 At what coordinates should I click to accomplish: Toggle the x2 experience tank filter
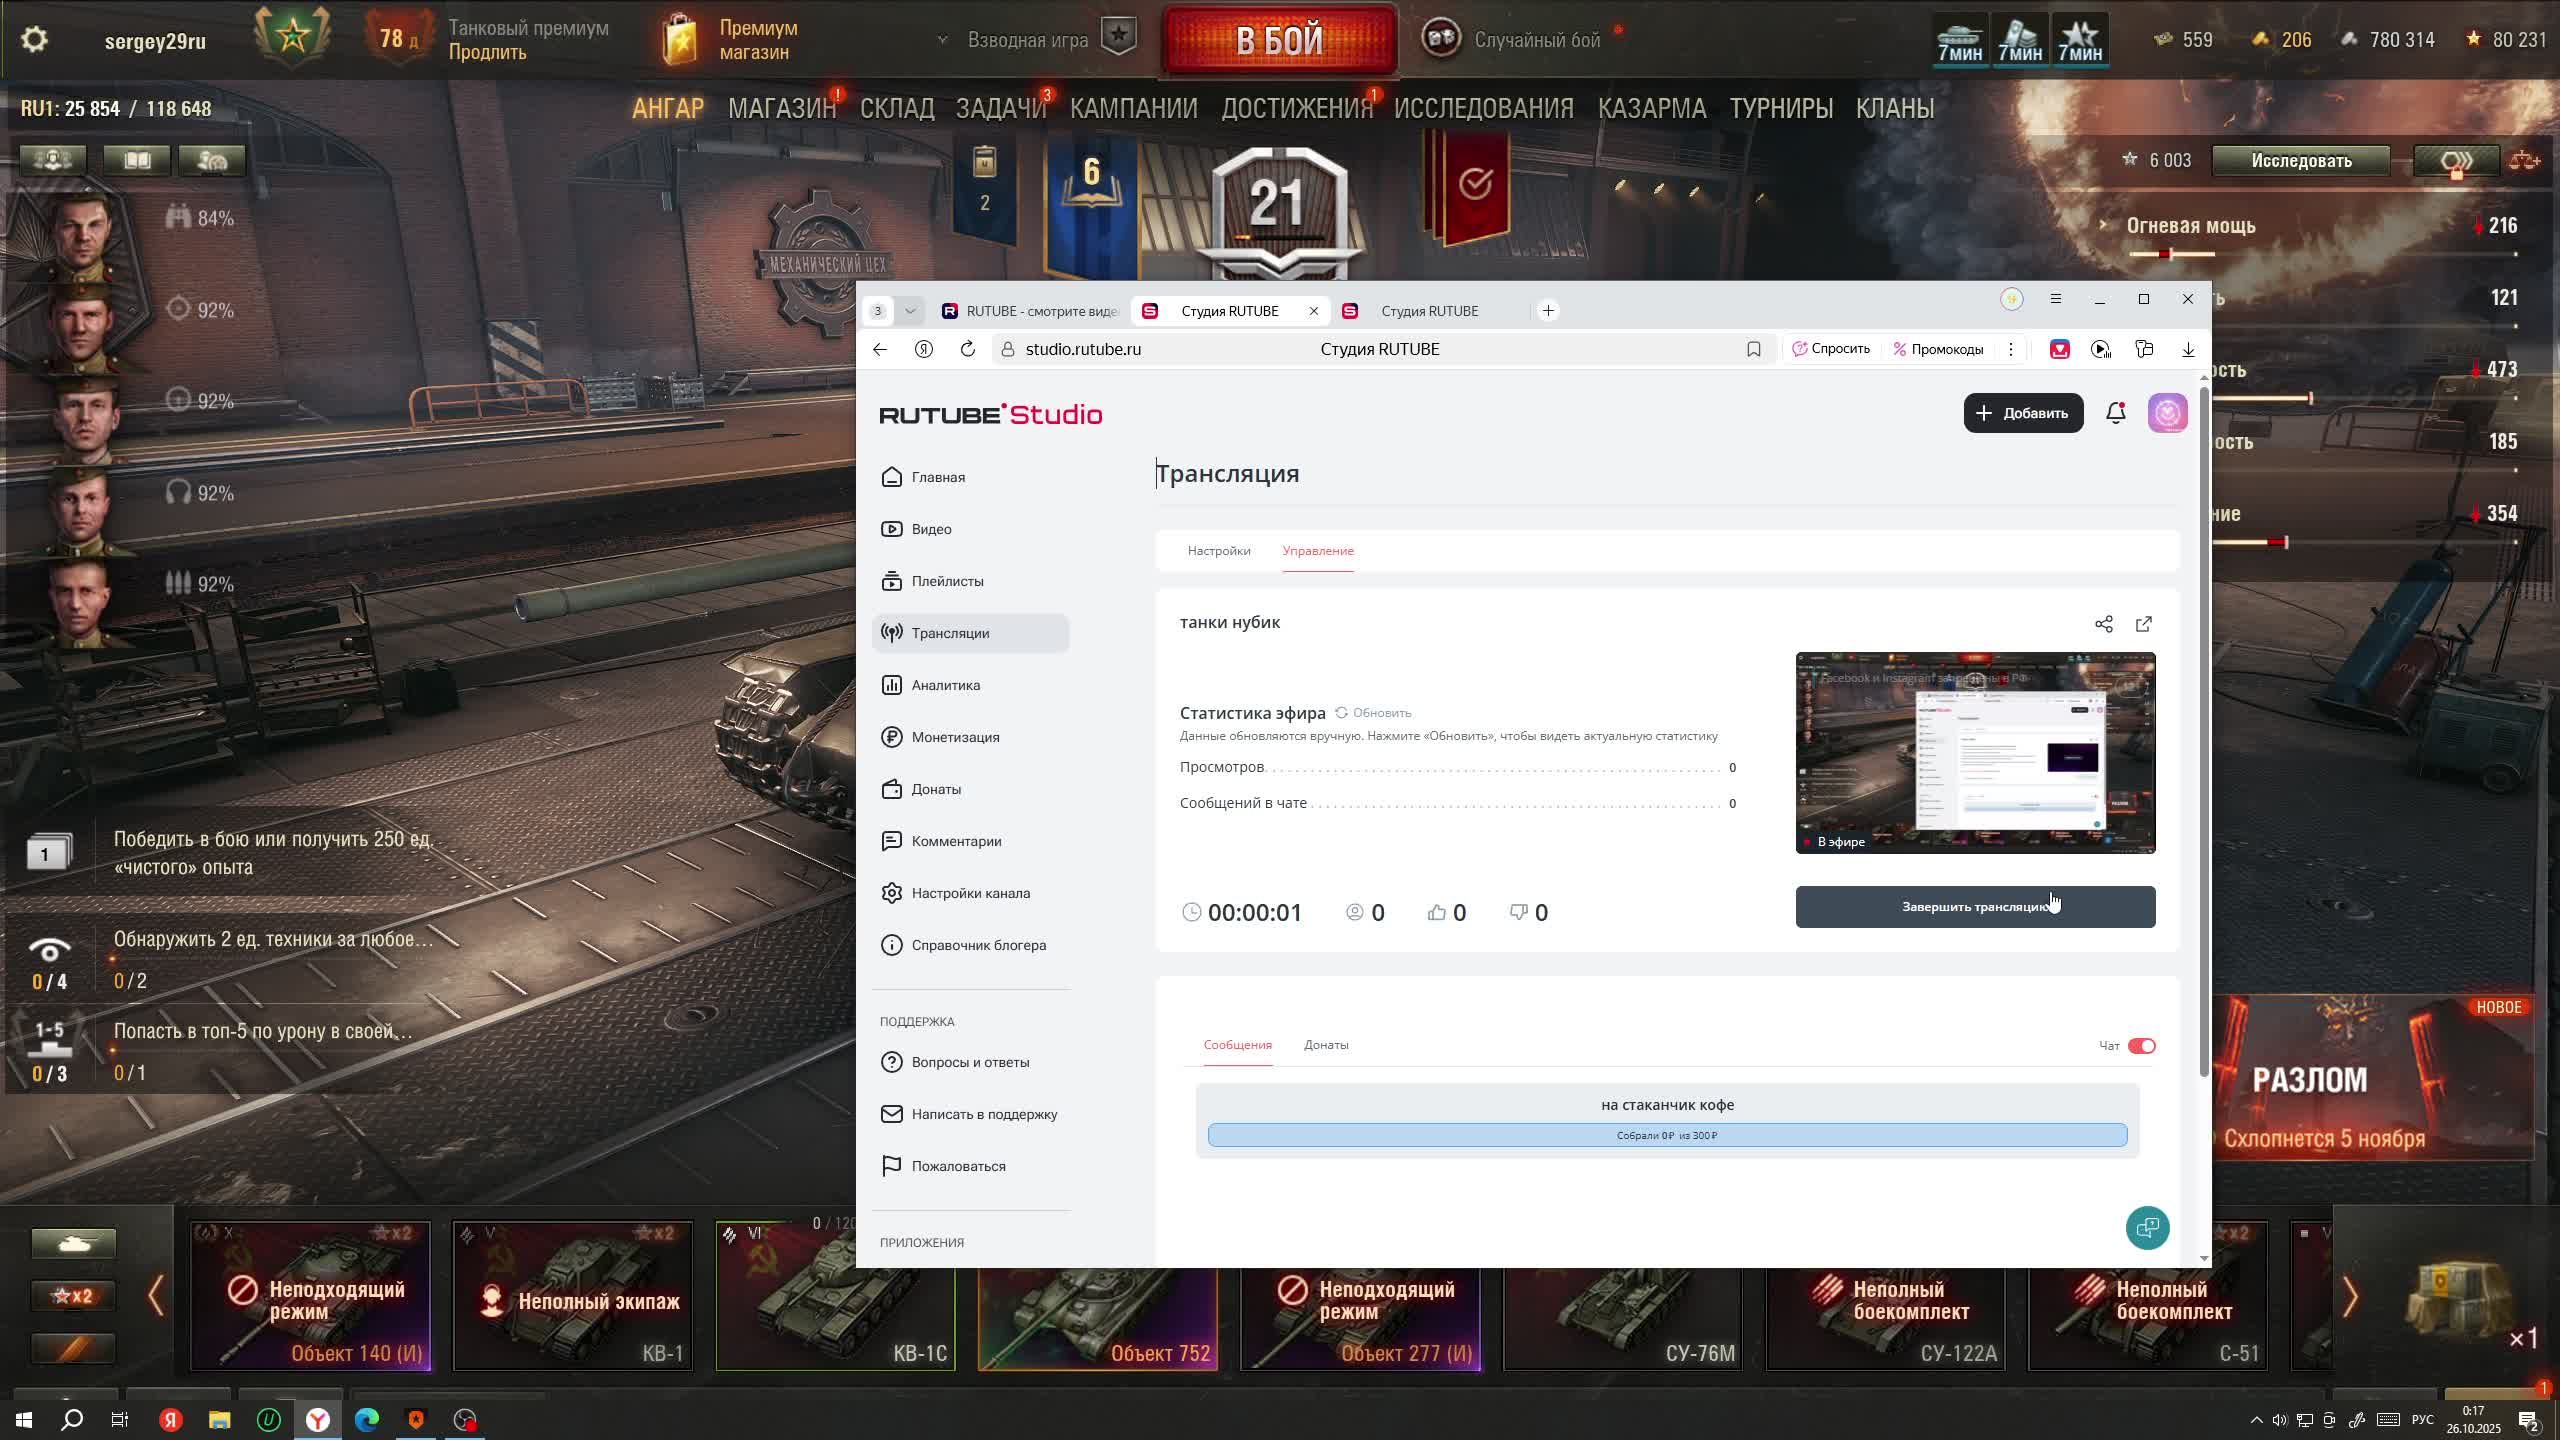click(x=73, y=1296)
